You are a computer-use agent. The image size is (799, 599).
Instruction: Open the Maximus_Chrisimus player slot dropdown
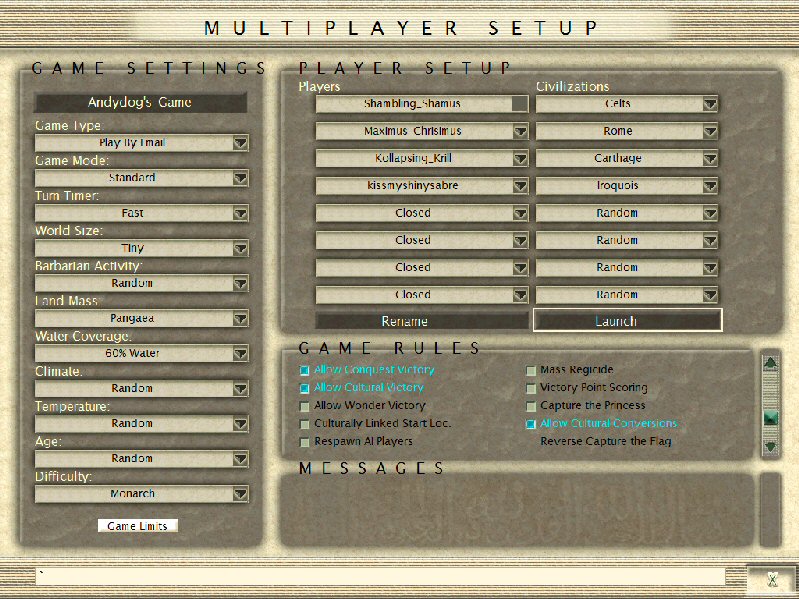(520, 131)
